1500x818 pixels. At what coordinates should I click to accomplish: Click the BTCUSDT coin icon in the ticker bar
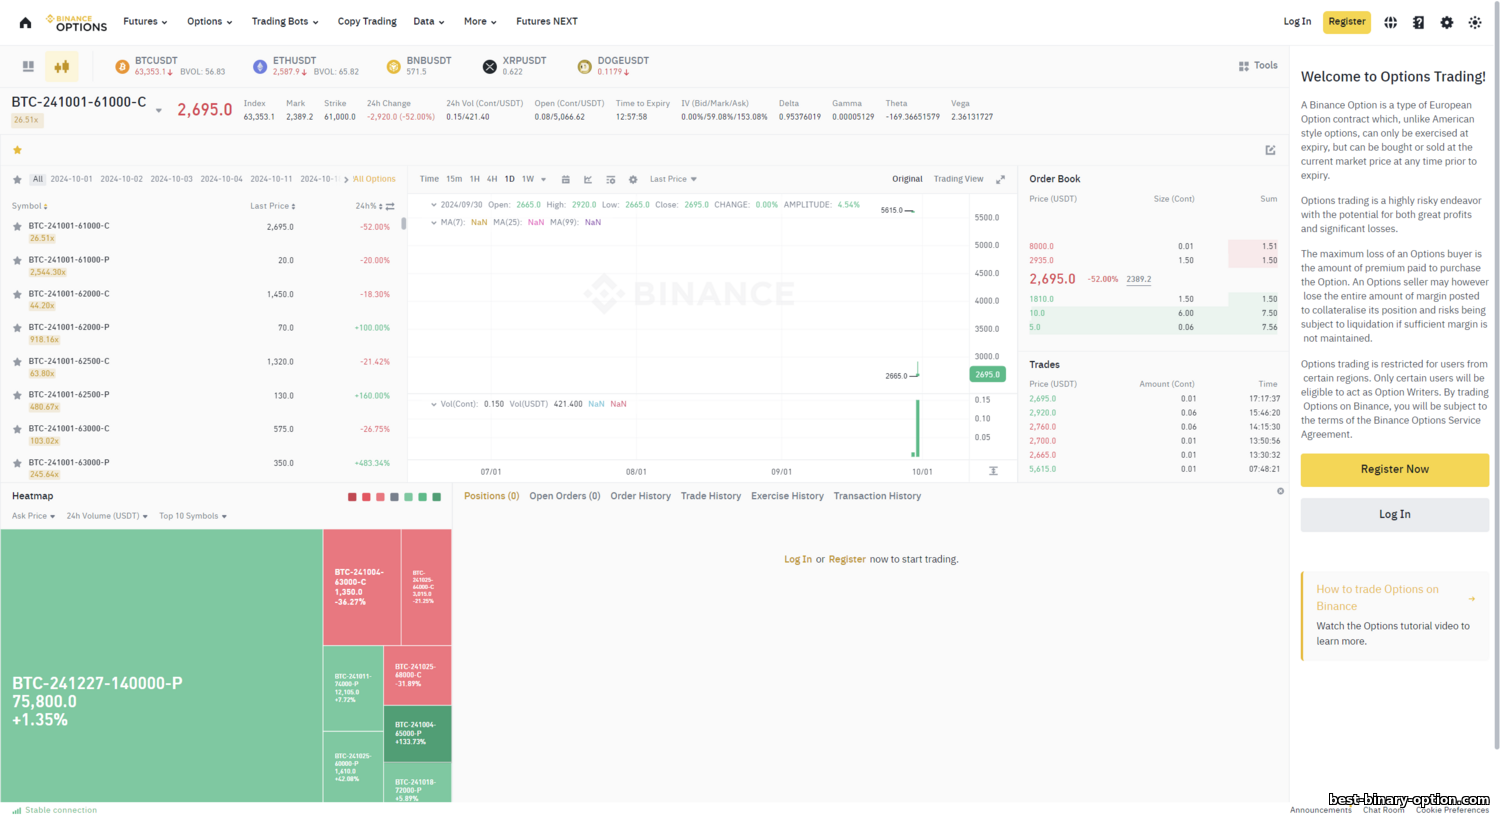(122, 67)
